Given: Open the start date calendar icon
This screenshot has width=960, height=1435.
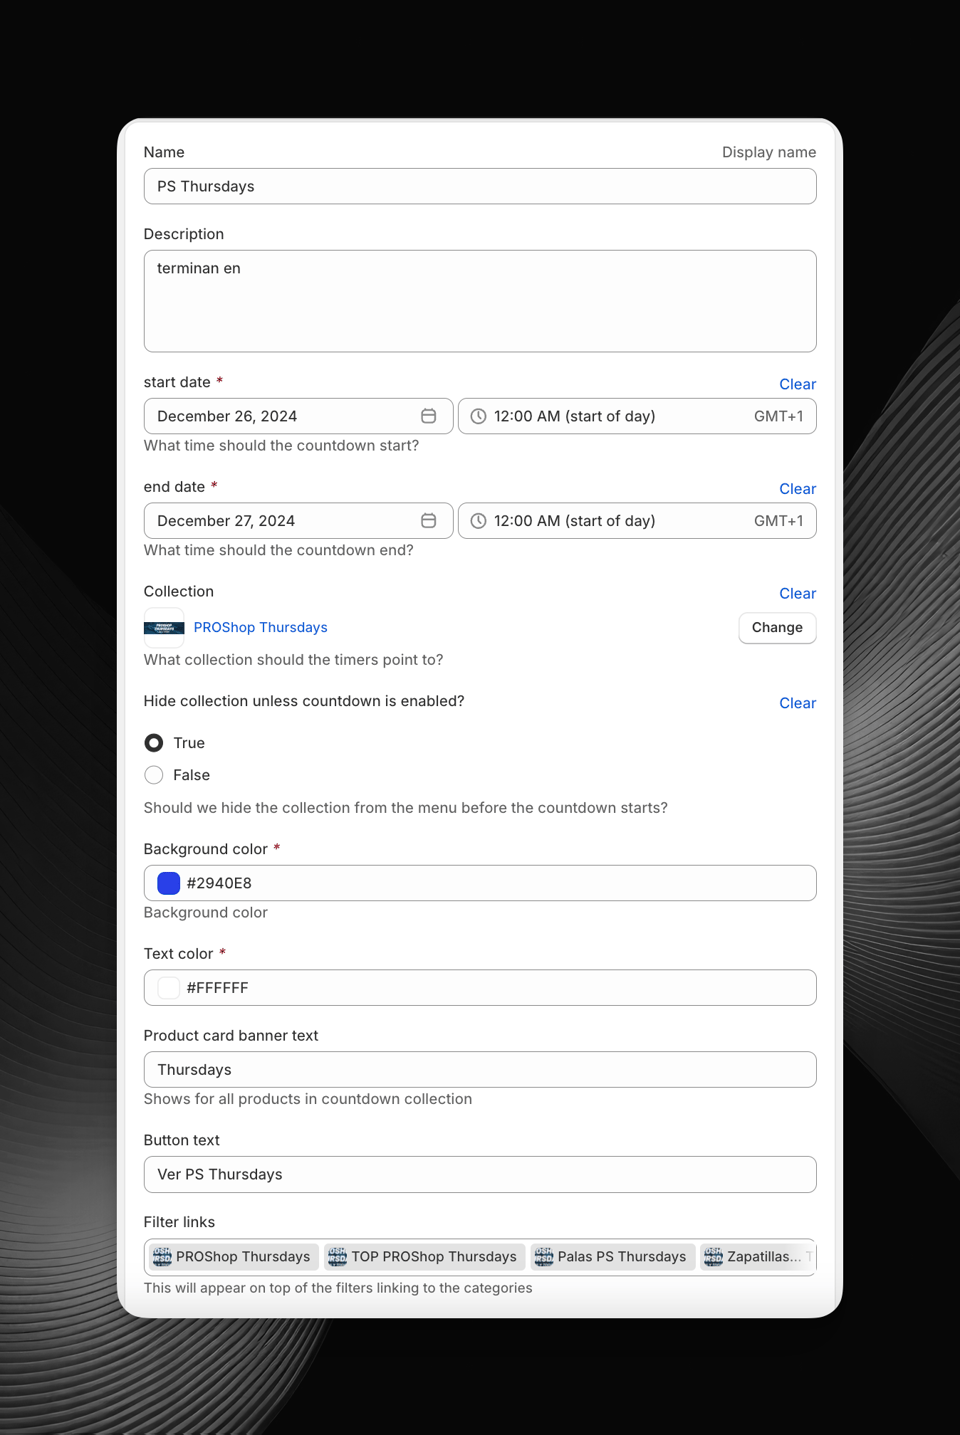Looking at the screenshot, I should 428,416.
